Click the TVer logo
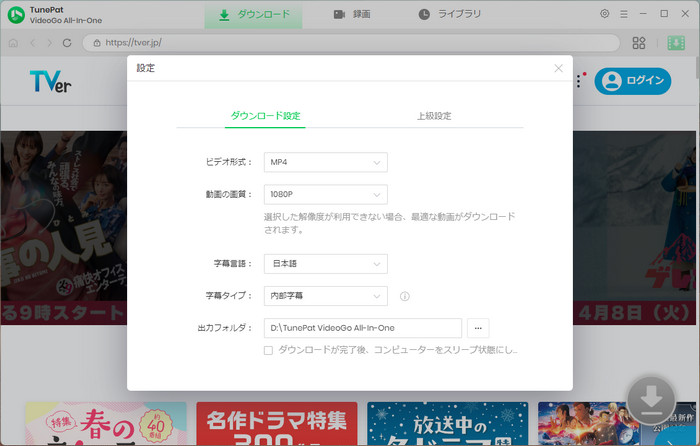The width and height of the screenshot is (700, 446). coord(50,81)
